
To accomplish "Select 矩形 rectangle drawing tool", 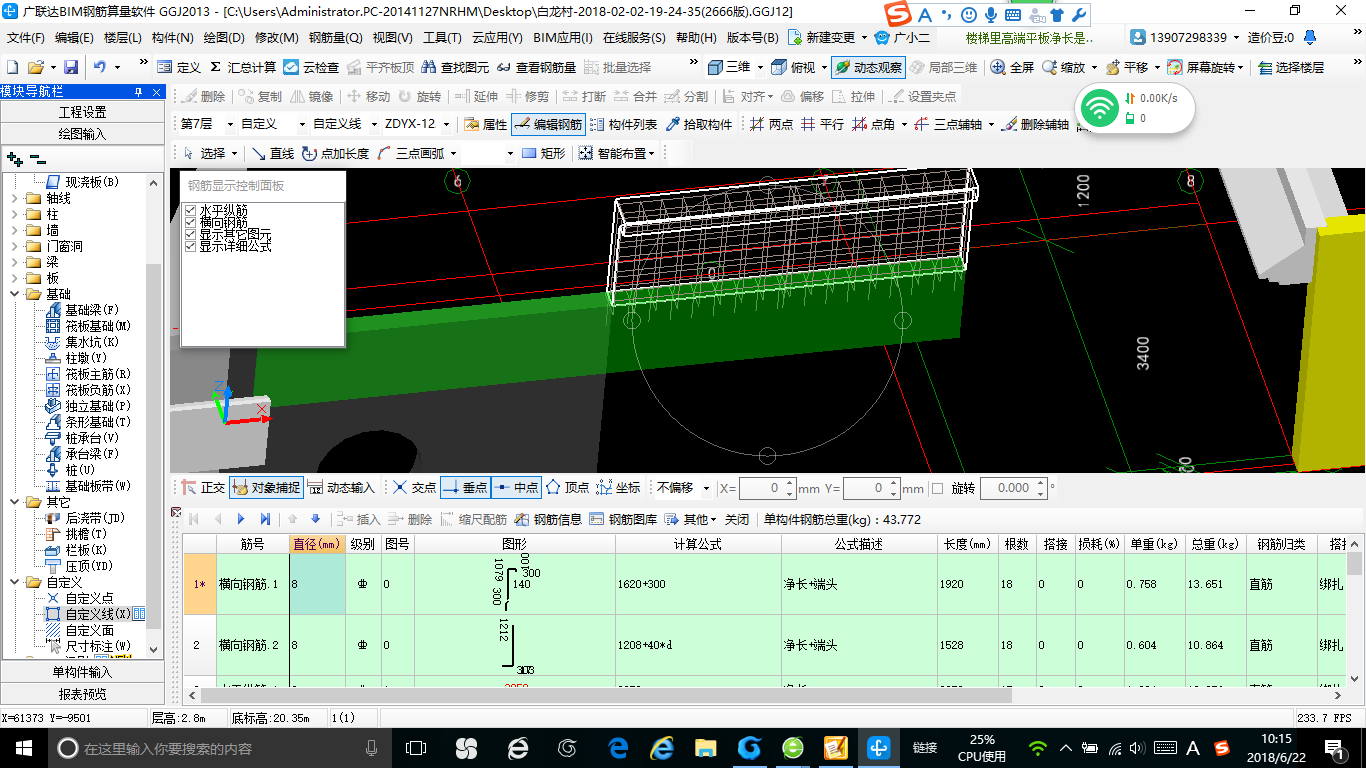I will point(543,153).
